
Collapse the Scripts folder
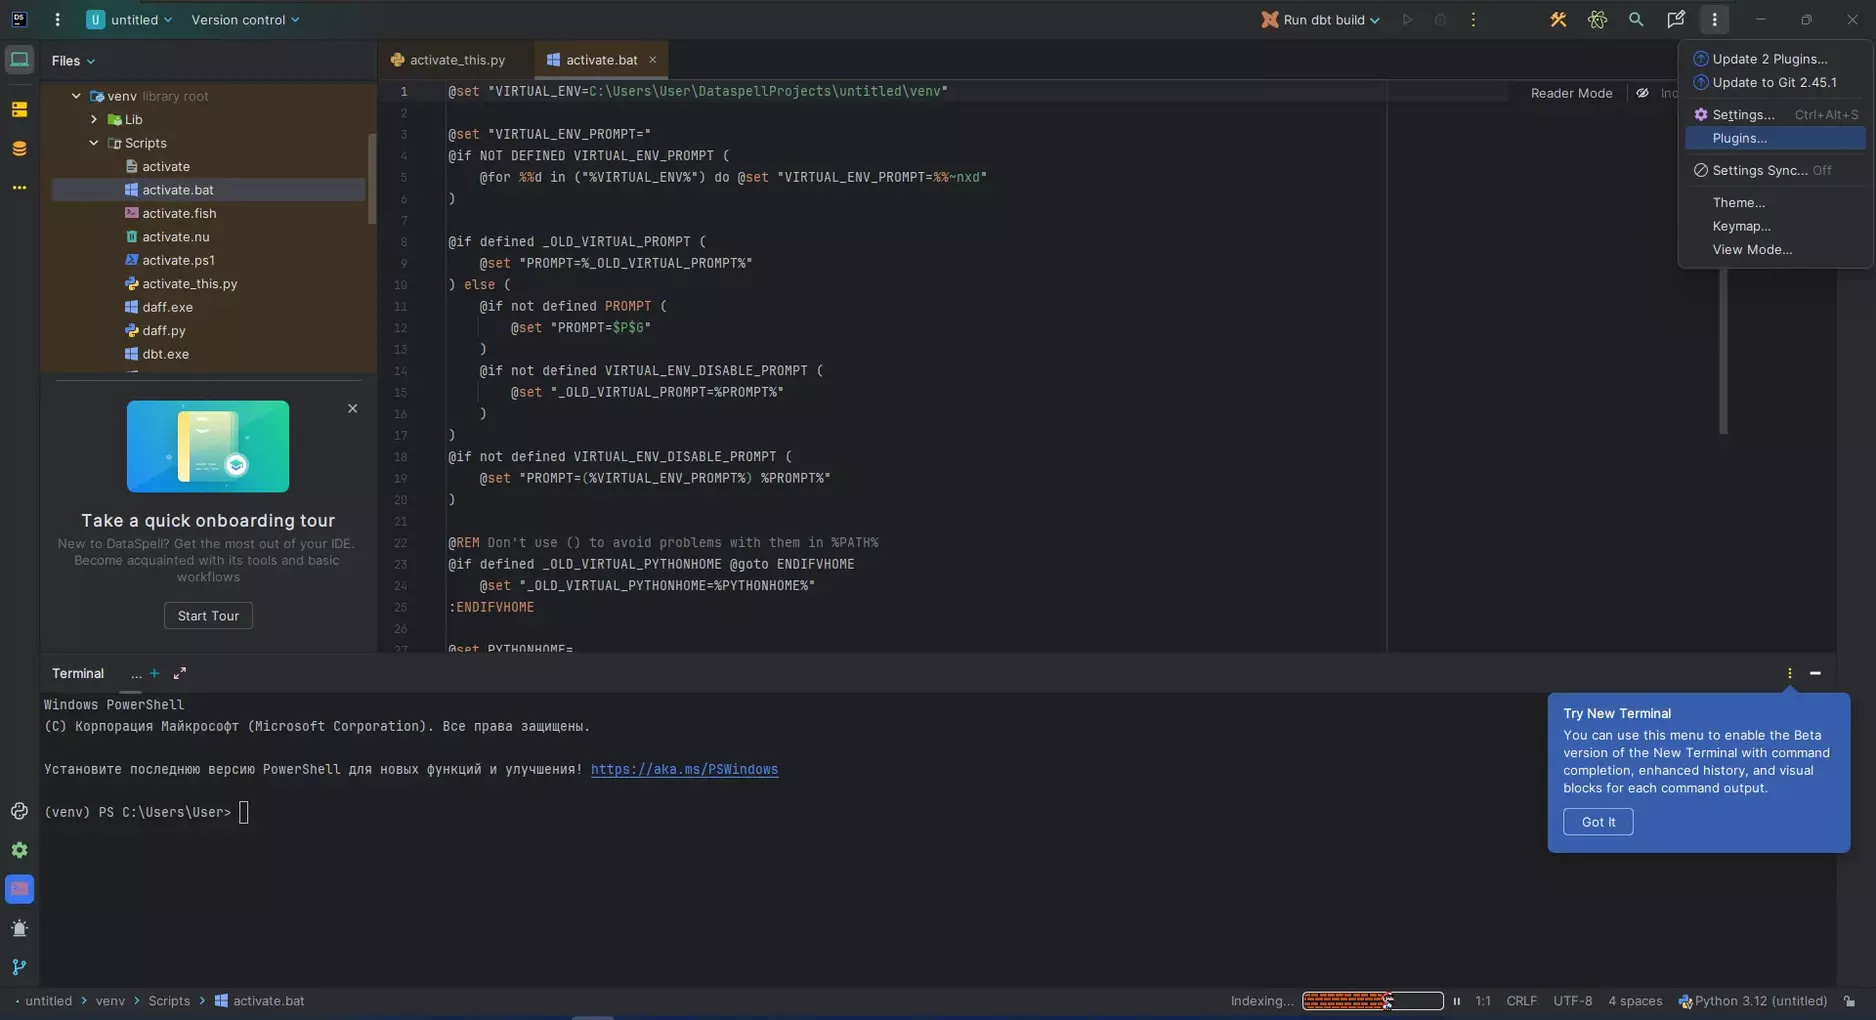[94, 143]
